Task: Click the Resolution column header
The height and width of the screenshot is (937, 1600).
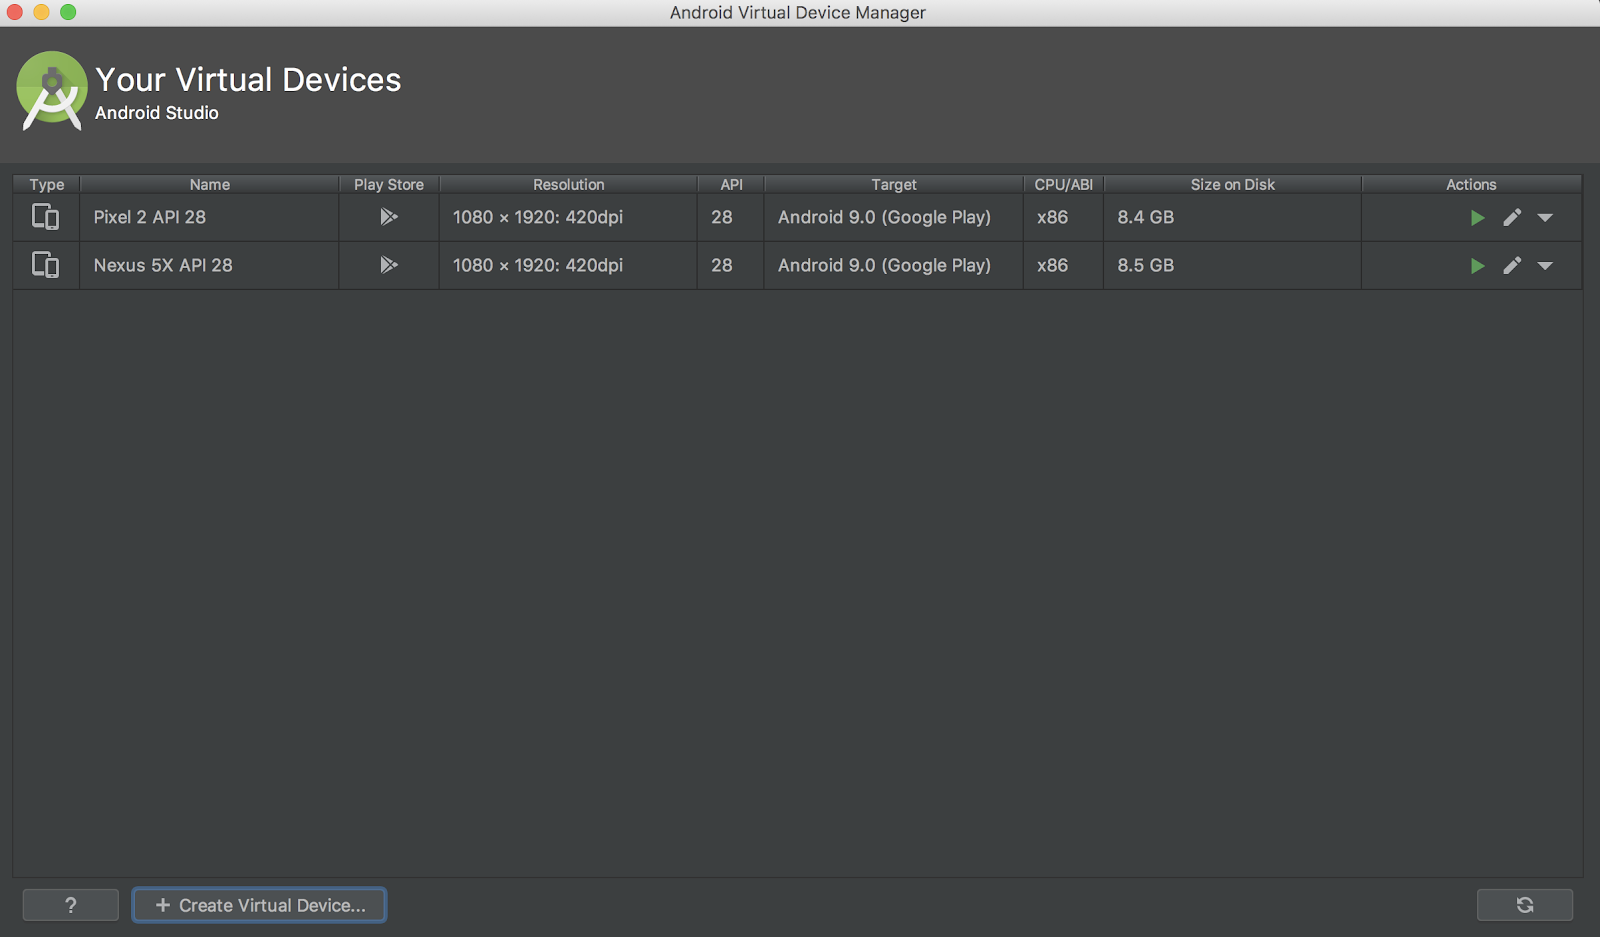Action: [x=568, y=185]
